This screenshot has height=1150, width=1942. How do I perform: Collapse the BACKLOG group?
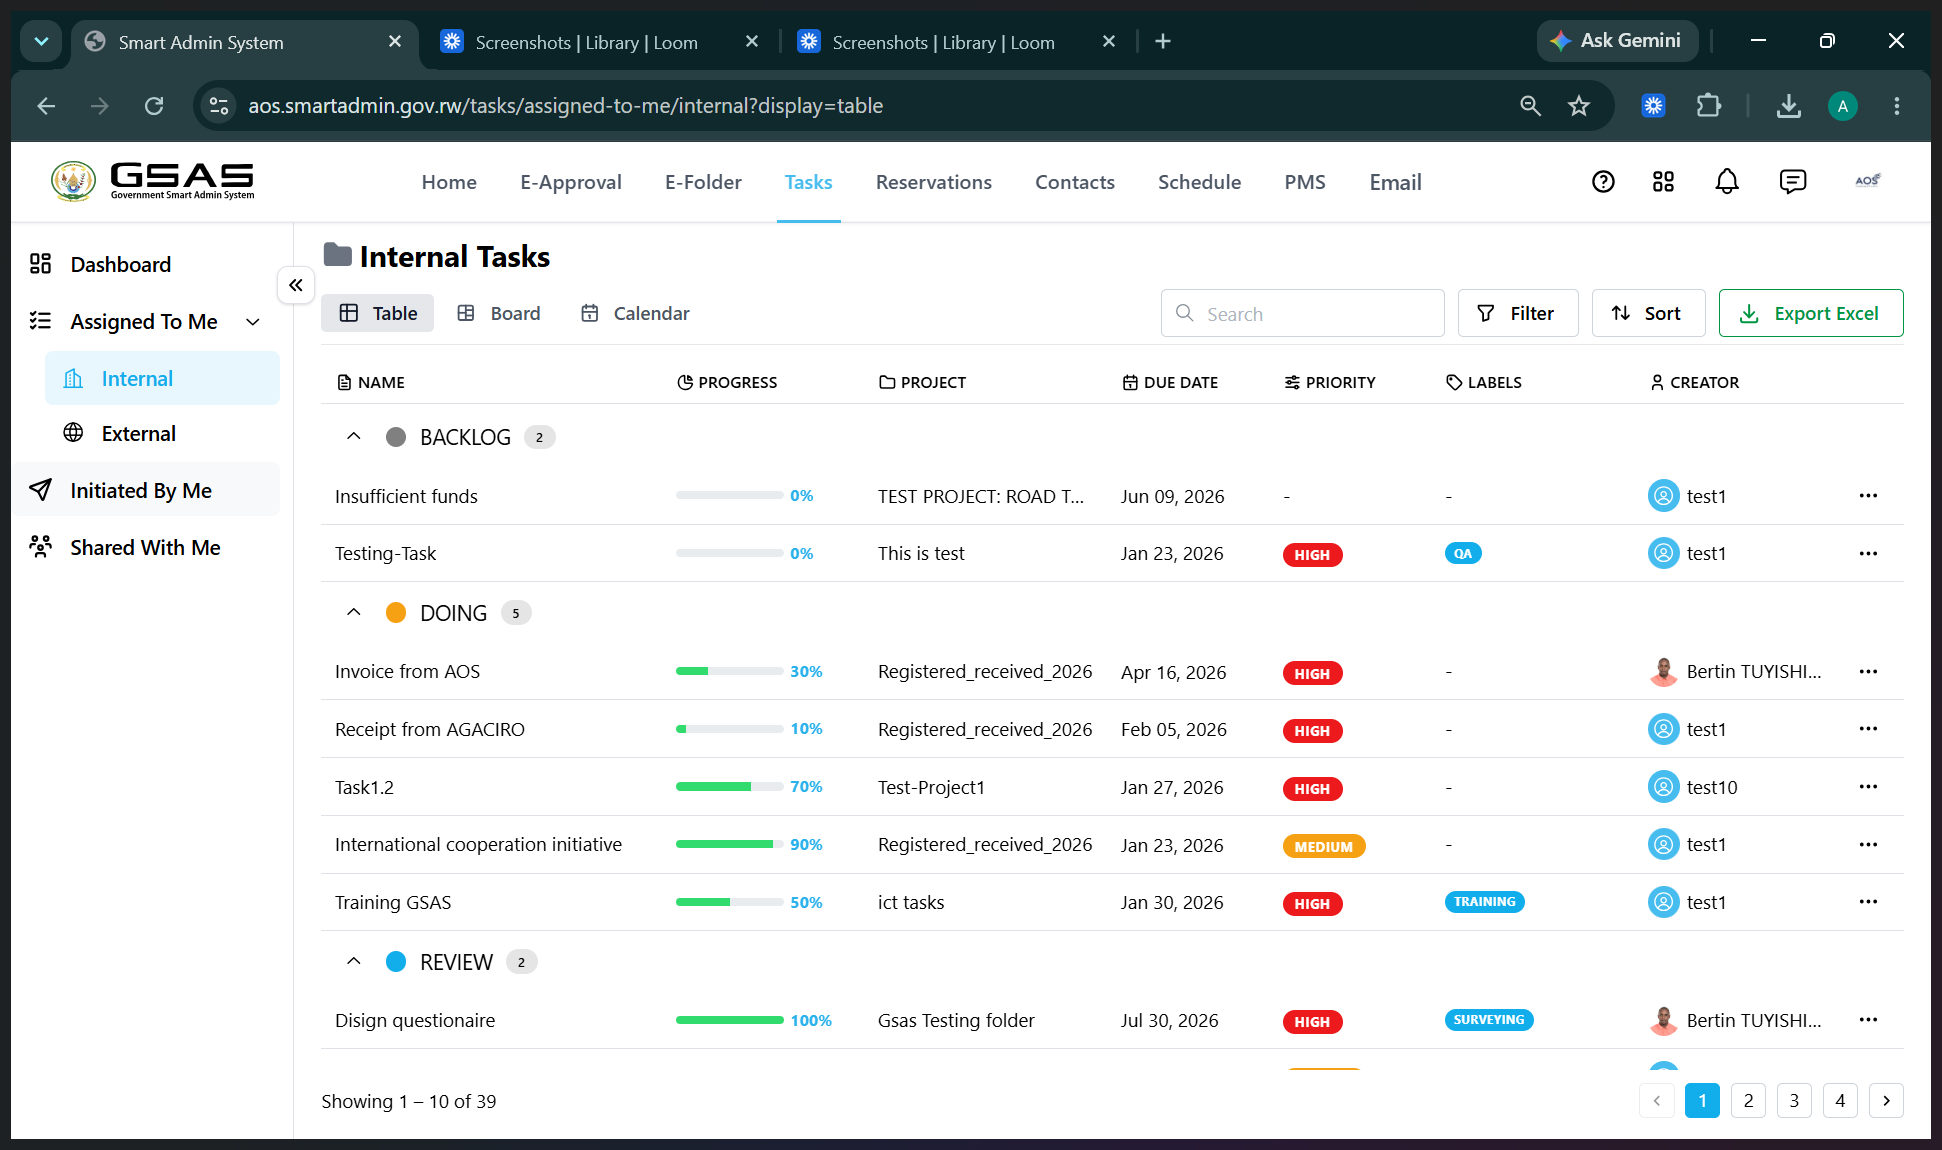coord(353,436)
